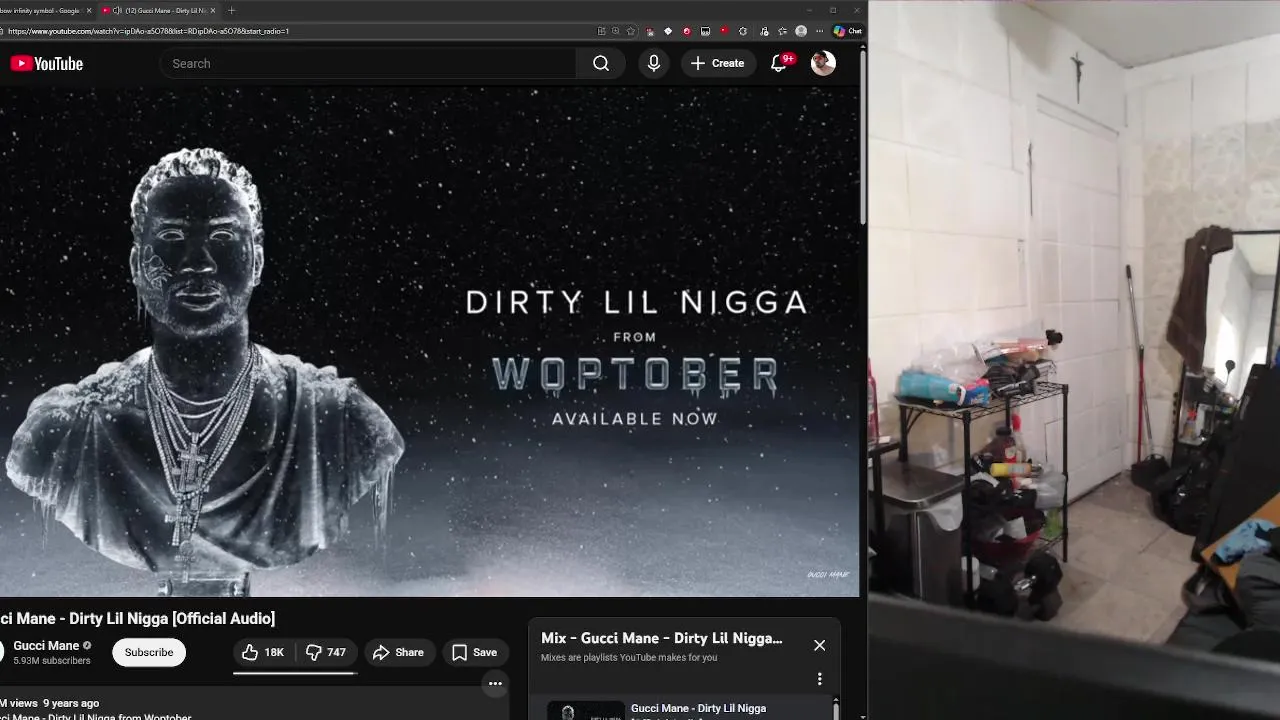
Task: Save the video to a playlist
Action: (x=475, y=652)
